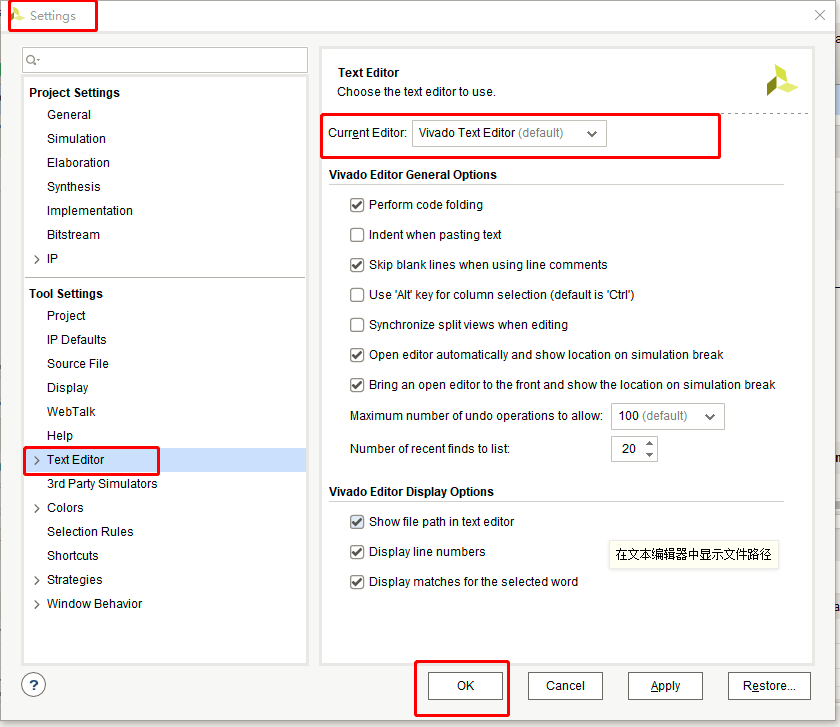Click the search magnifier in the settings search box
Screen dimensions: 840x727
pos(31,60)
